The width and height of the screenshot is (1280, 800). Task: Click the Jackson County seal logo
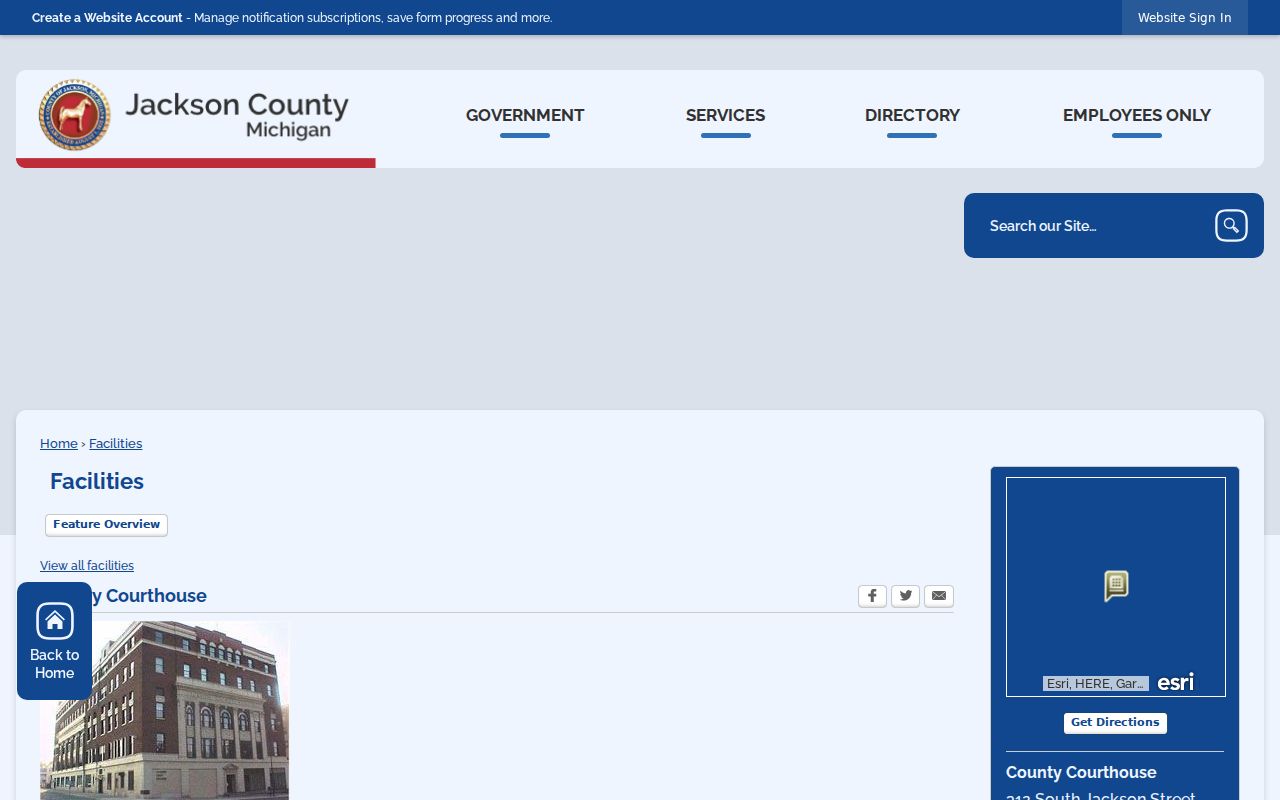[74, 115]
